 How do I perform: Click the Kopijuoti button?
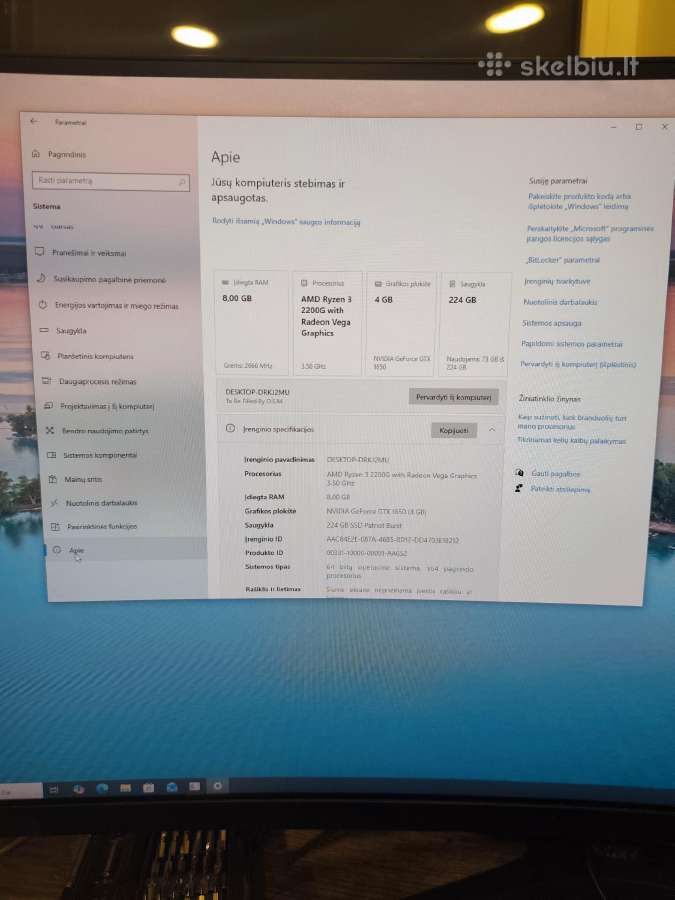click(x=453, y=430)
